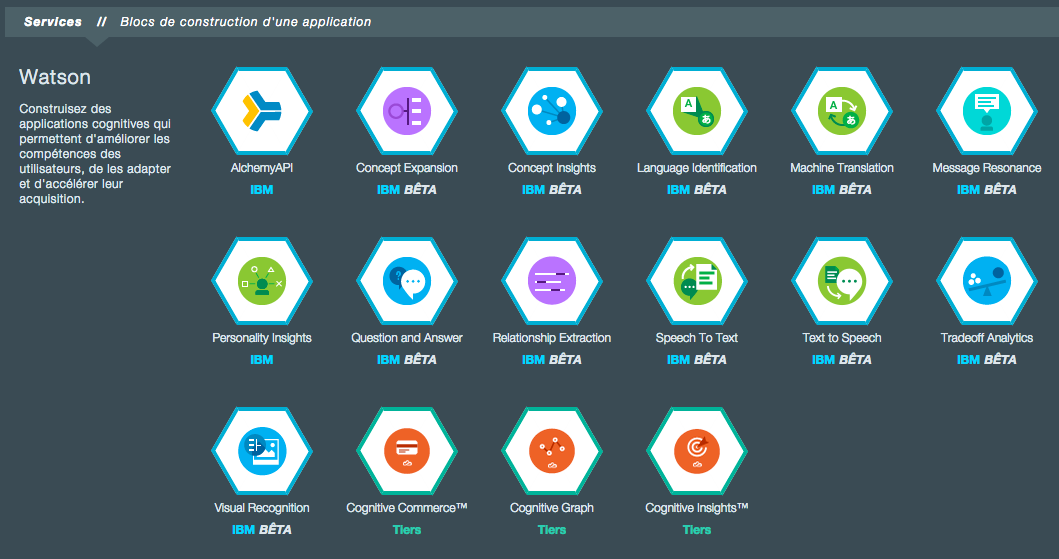Click the Visual Recognition label
The width and height of the screenshot is (1059, 559).
pos(262,508)
